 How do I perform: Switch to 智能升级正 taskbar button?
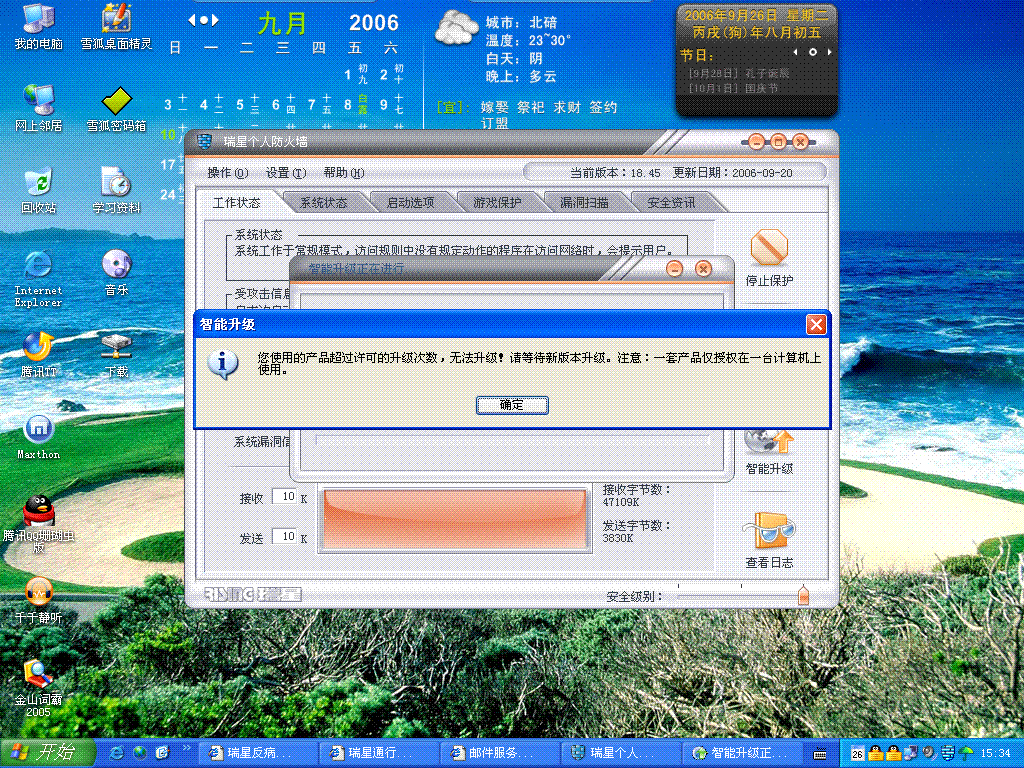click(742, 754)
